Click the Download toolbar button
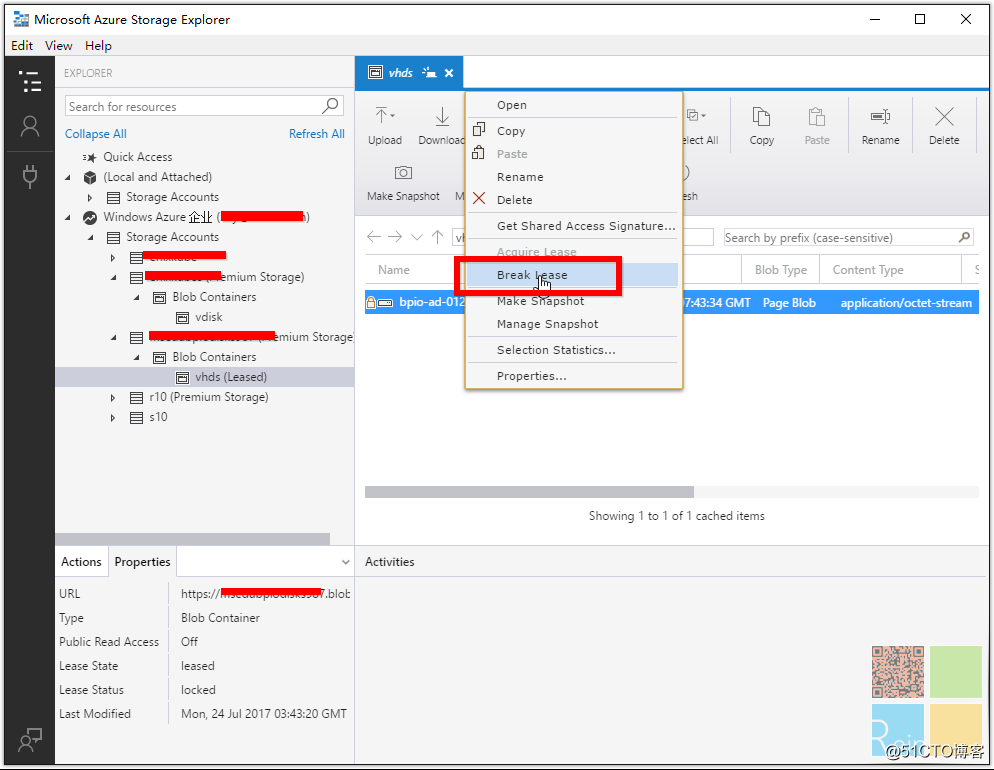 tap(441, 126)
